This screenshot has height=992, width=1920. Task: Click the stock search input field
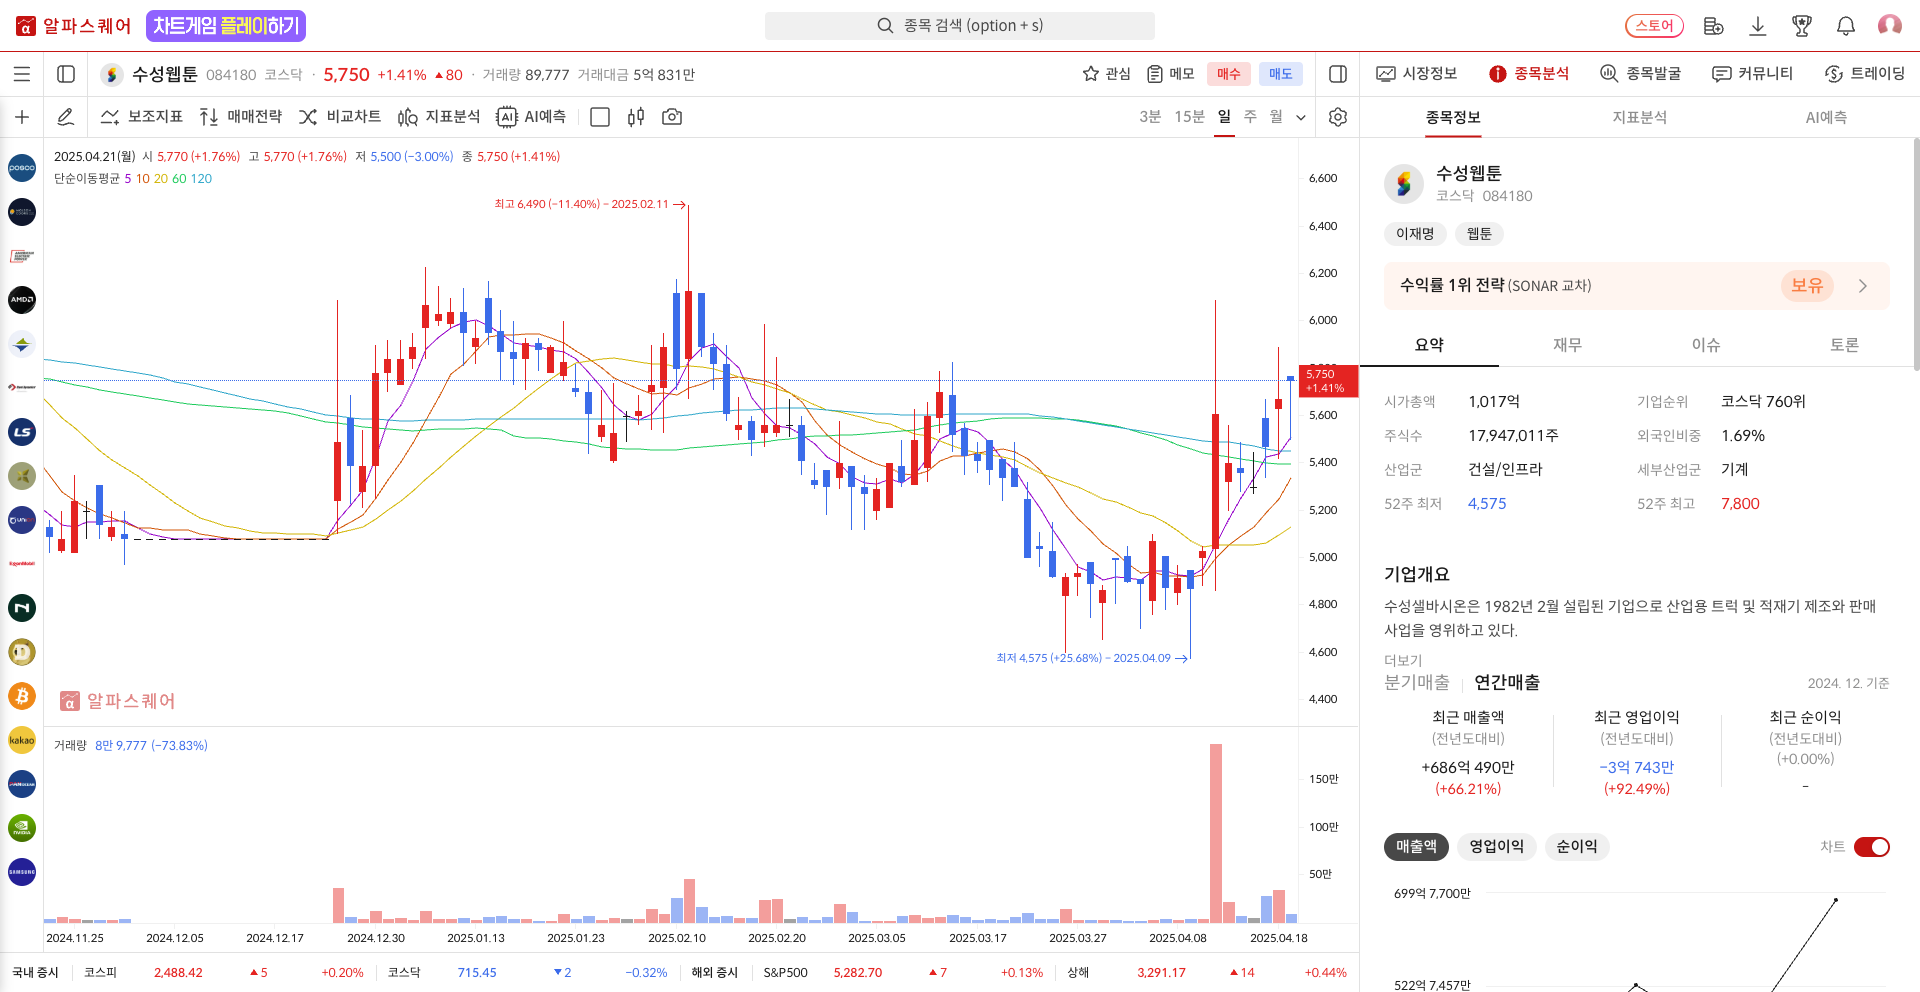pyautogui.click(x=960, y=26)
